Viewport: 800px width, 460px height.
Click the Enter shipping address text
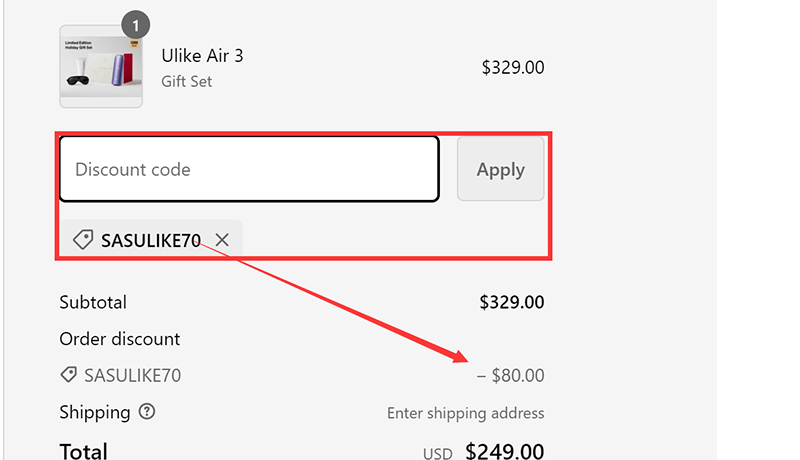(465, 413)
